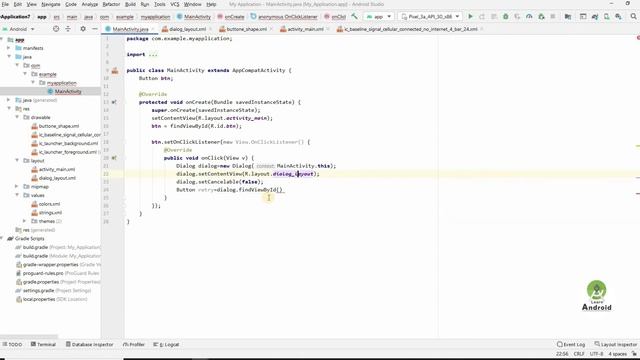Click the run gutter icon beside class MainActivity

coord(115,71)
